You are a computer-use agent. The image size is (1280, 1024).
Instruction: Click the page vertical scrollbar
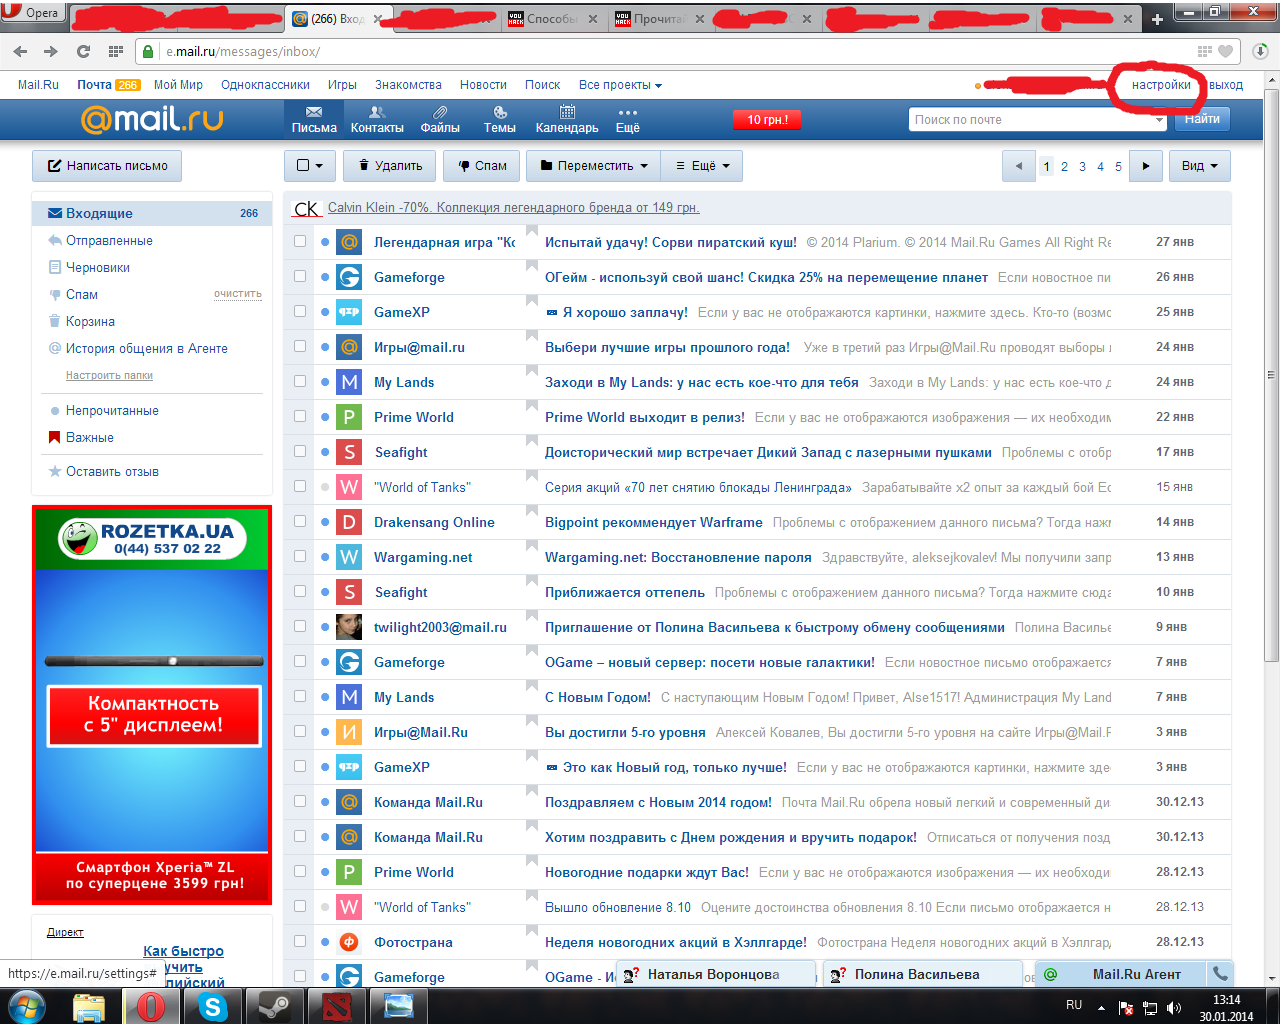[x=1271, y=375]
